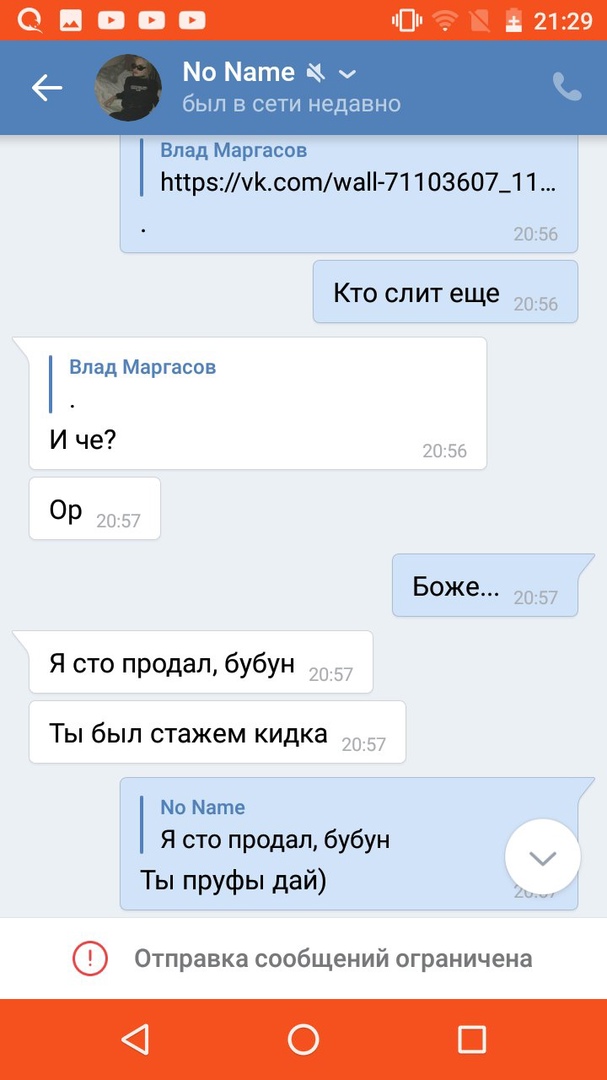
Task: Tap the battery icon in status bar
Action: pyautogui.click(x=514, y=20)
